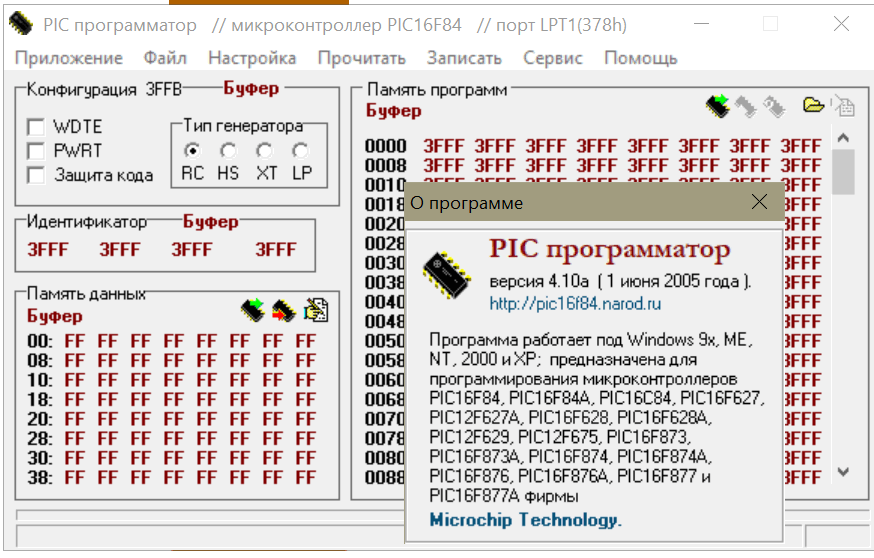Viewport: 874px width, 558px height.
Task: Click the chip application icon in title bar
Action: [x=21, y=24]
